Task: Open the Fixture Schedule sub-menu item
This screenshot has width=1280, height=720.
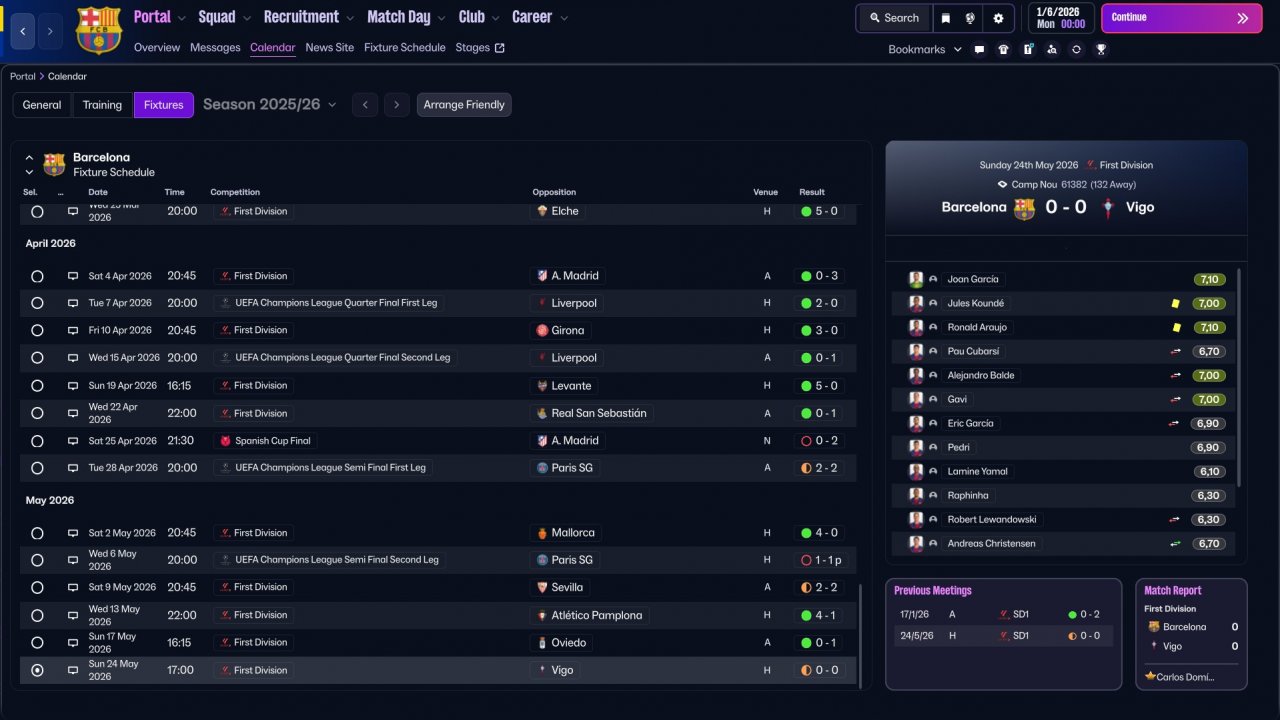Action: pyautogui.click(x=405, y=48)
